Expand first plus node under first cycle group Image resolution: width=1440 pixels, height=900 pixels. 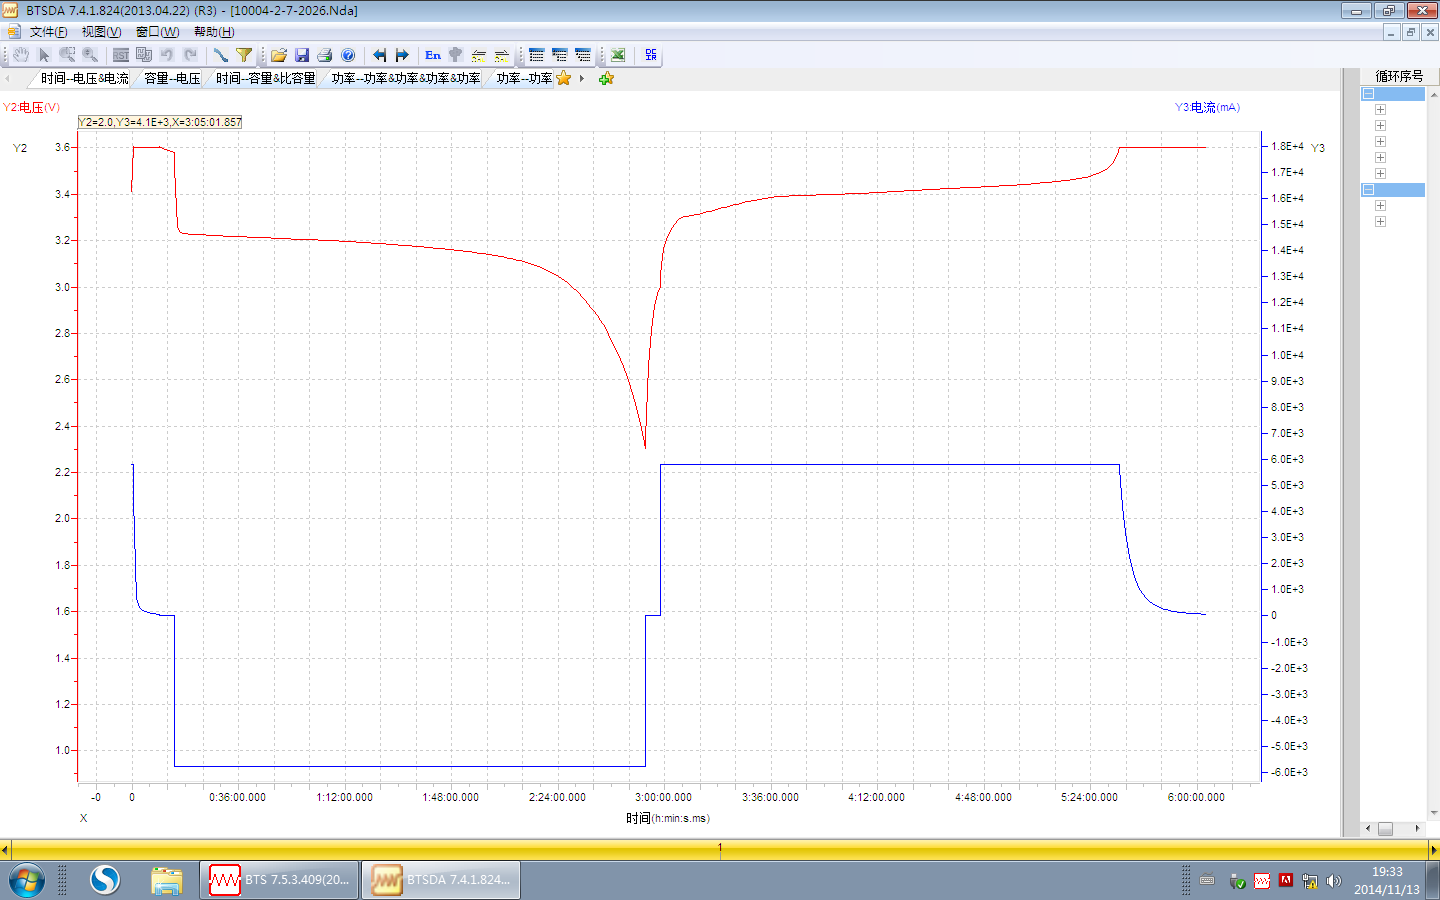1380,110
